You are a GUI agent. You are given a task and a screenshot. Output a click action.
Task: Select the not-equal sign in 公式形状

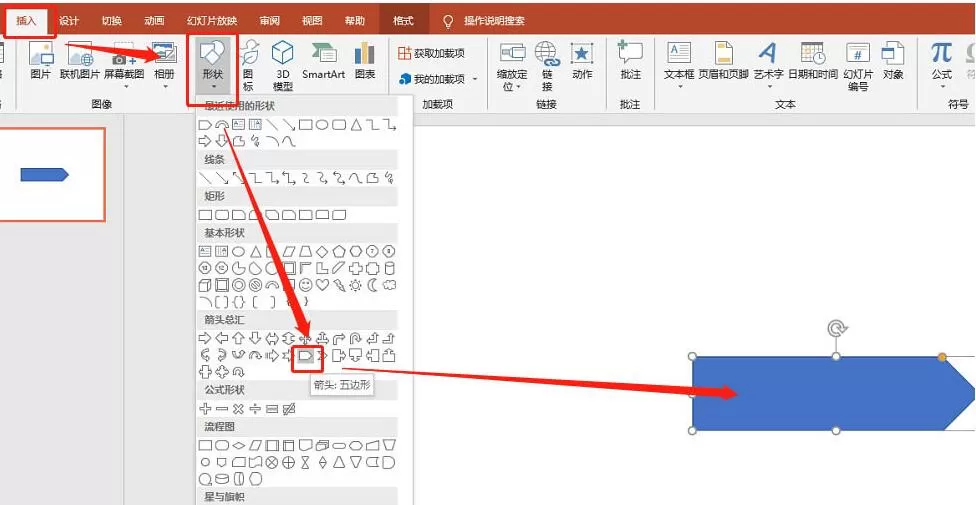point(288,409)
